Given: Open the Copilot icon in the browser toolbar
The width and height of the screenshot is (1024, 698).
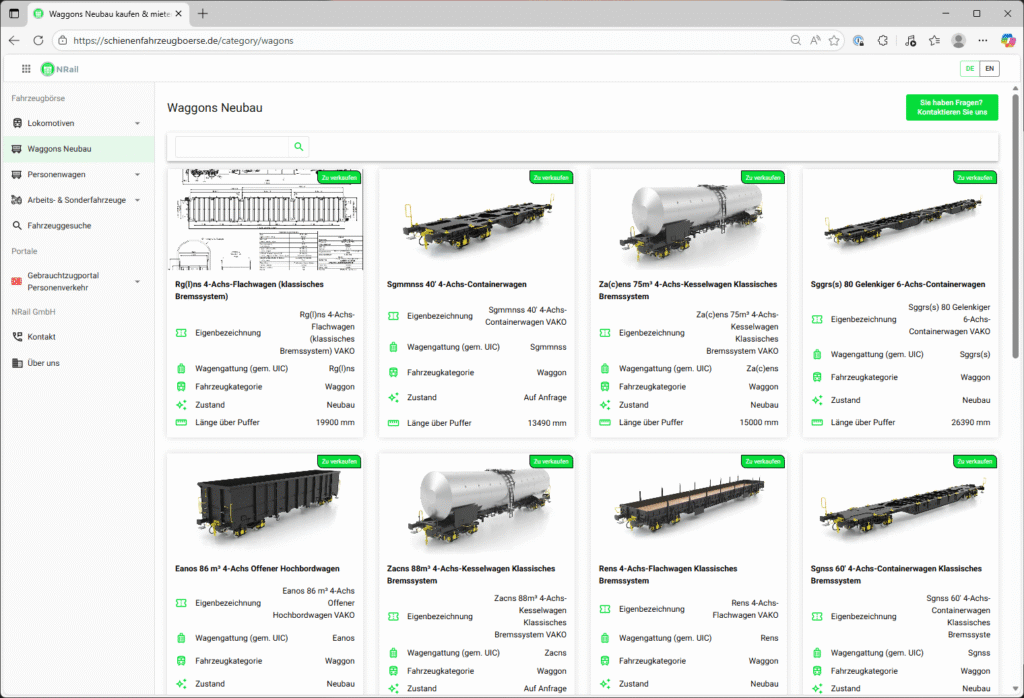Looking at the screenshot, I should click(x=1008, y=40).
